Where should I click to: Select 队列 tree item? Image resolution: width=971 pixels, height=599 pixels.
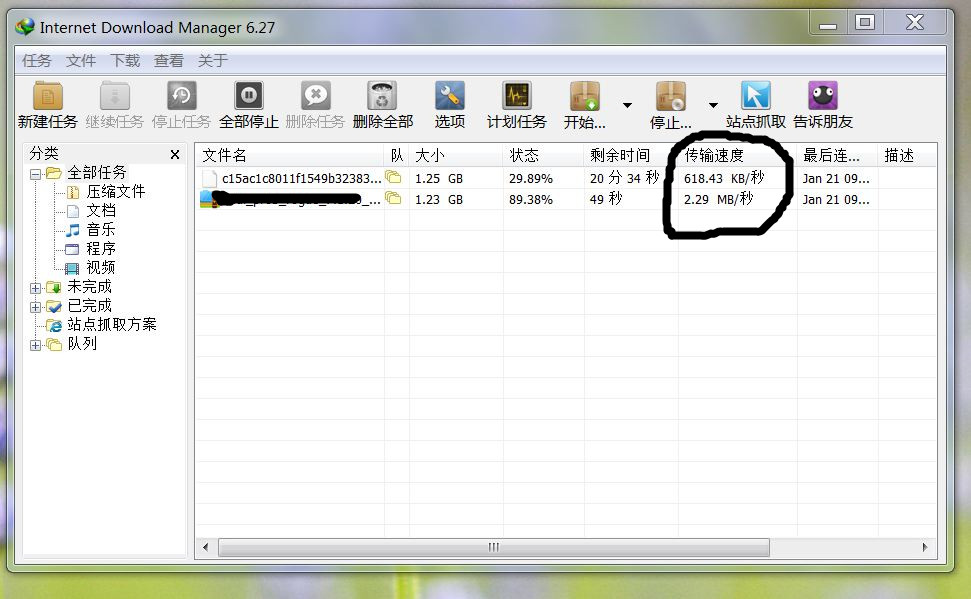(82, 344)
